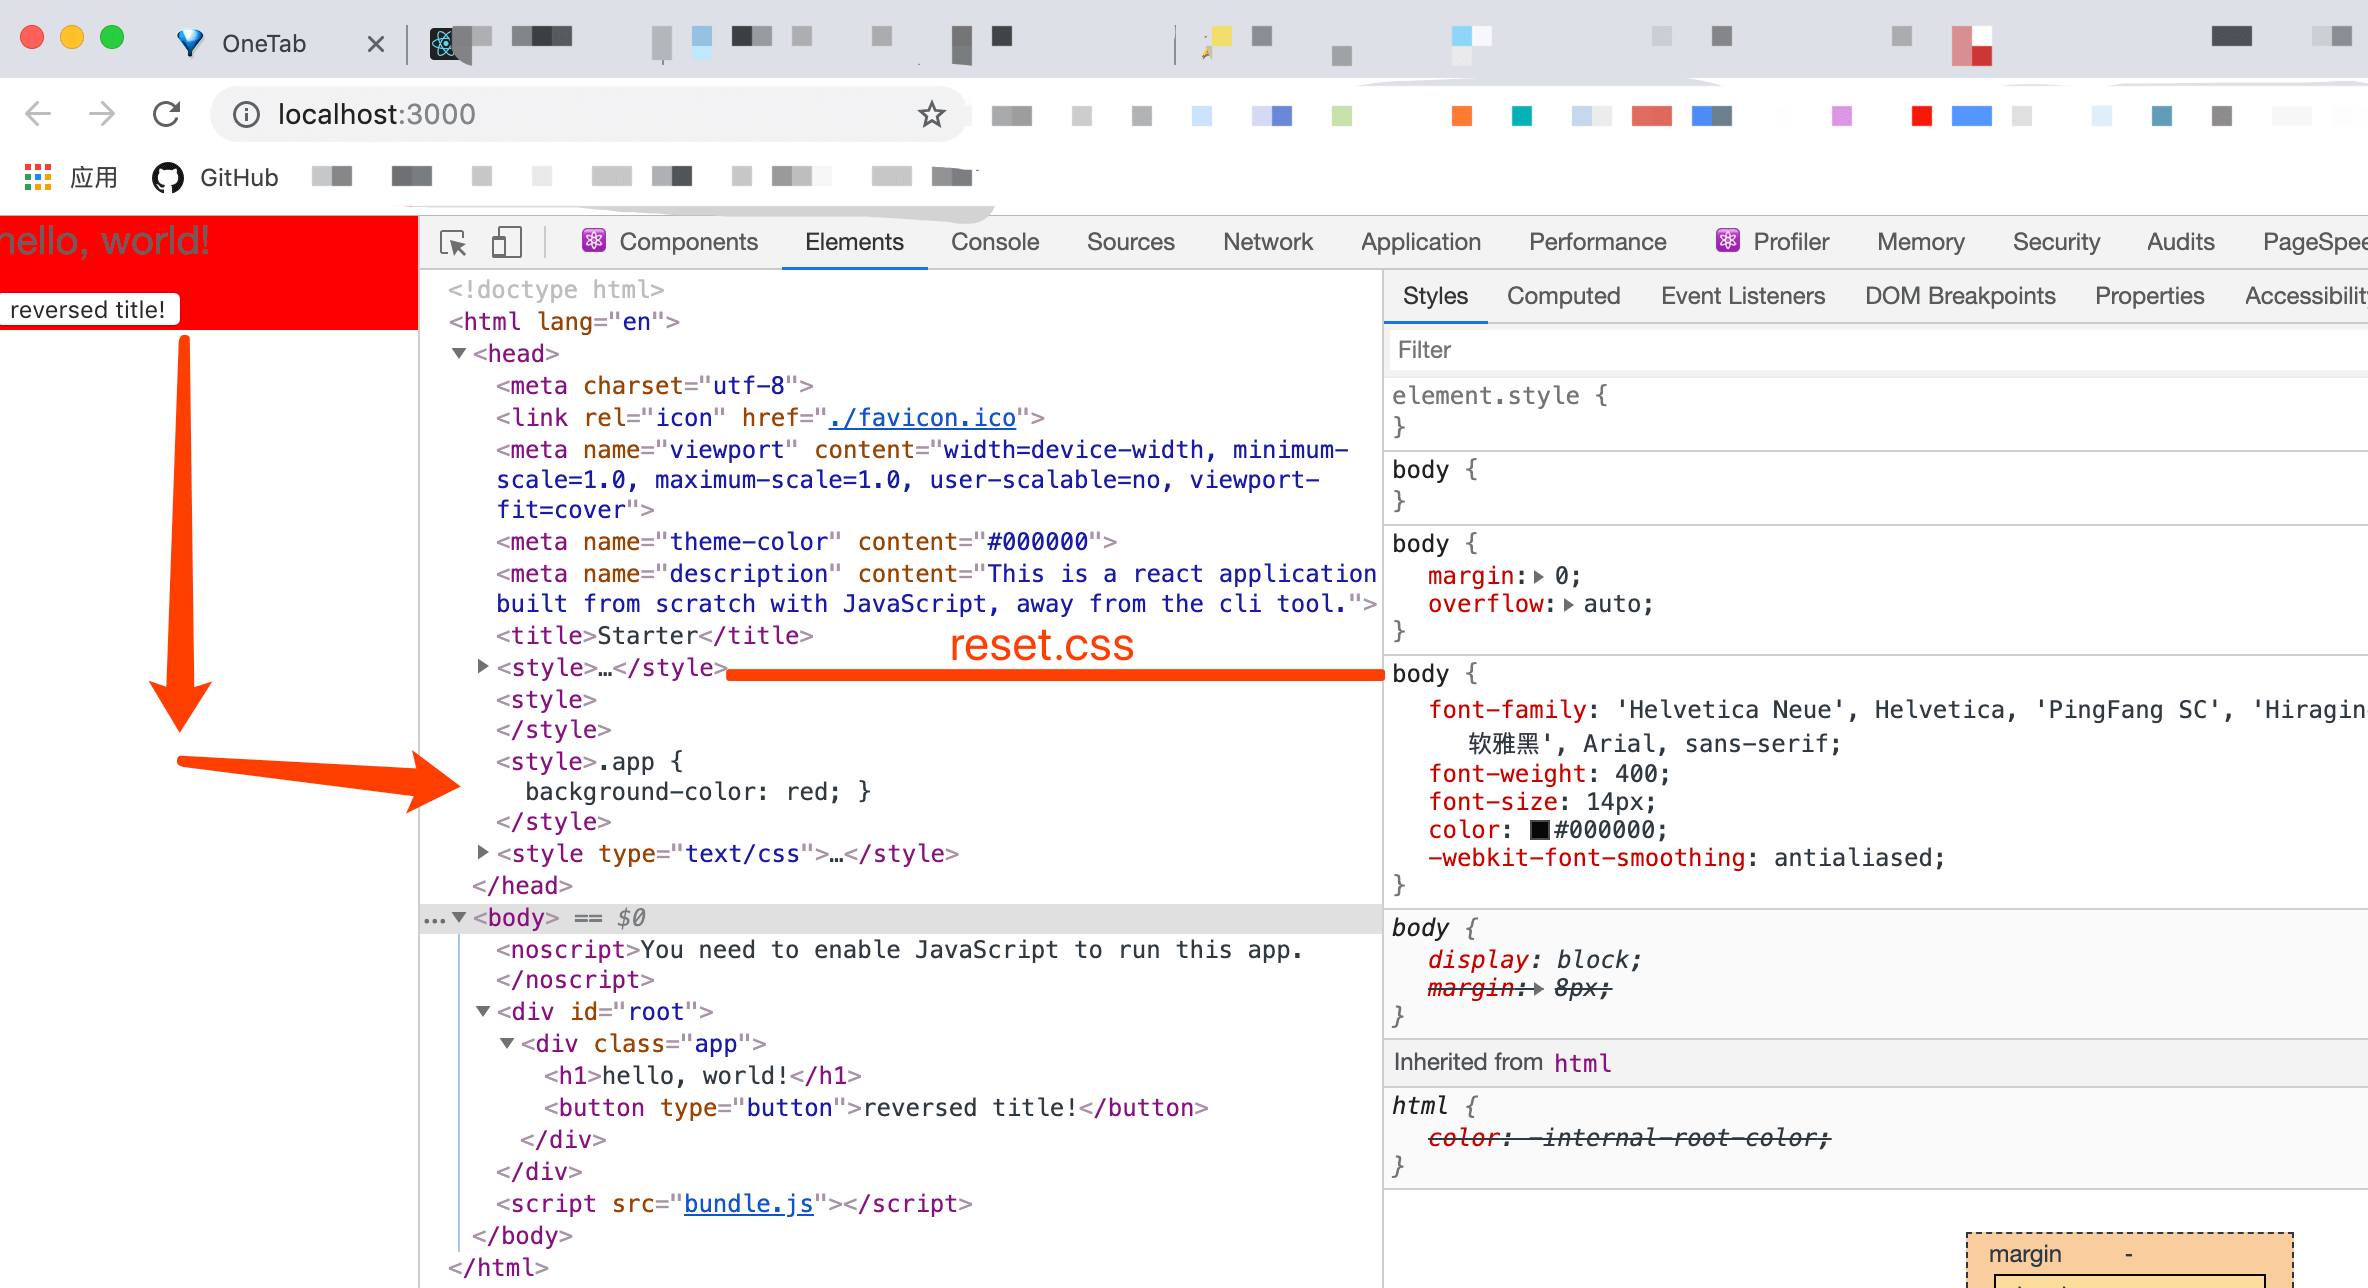Image resolution: width=2368 pixels, height=1288 pixels.
Task: Collapse the div id="root" node
Action: click(x=483, y=1011)
